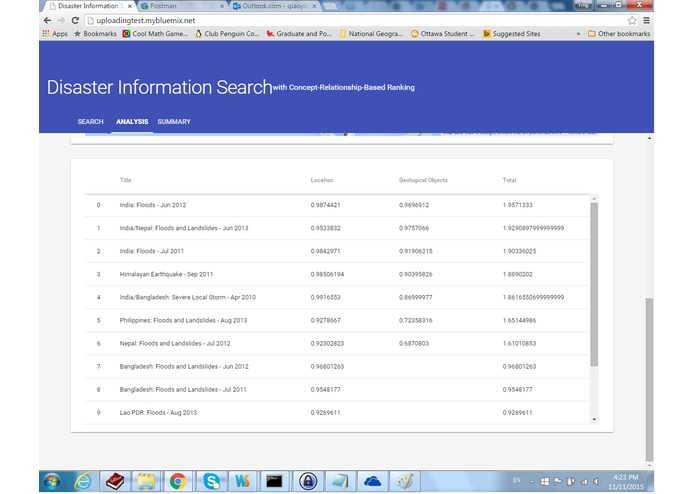Open Google Chrome from the taskbar
The height and width of the screenshot is (494, 695).
(178, 481)
